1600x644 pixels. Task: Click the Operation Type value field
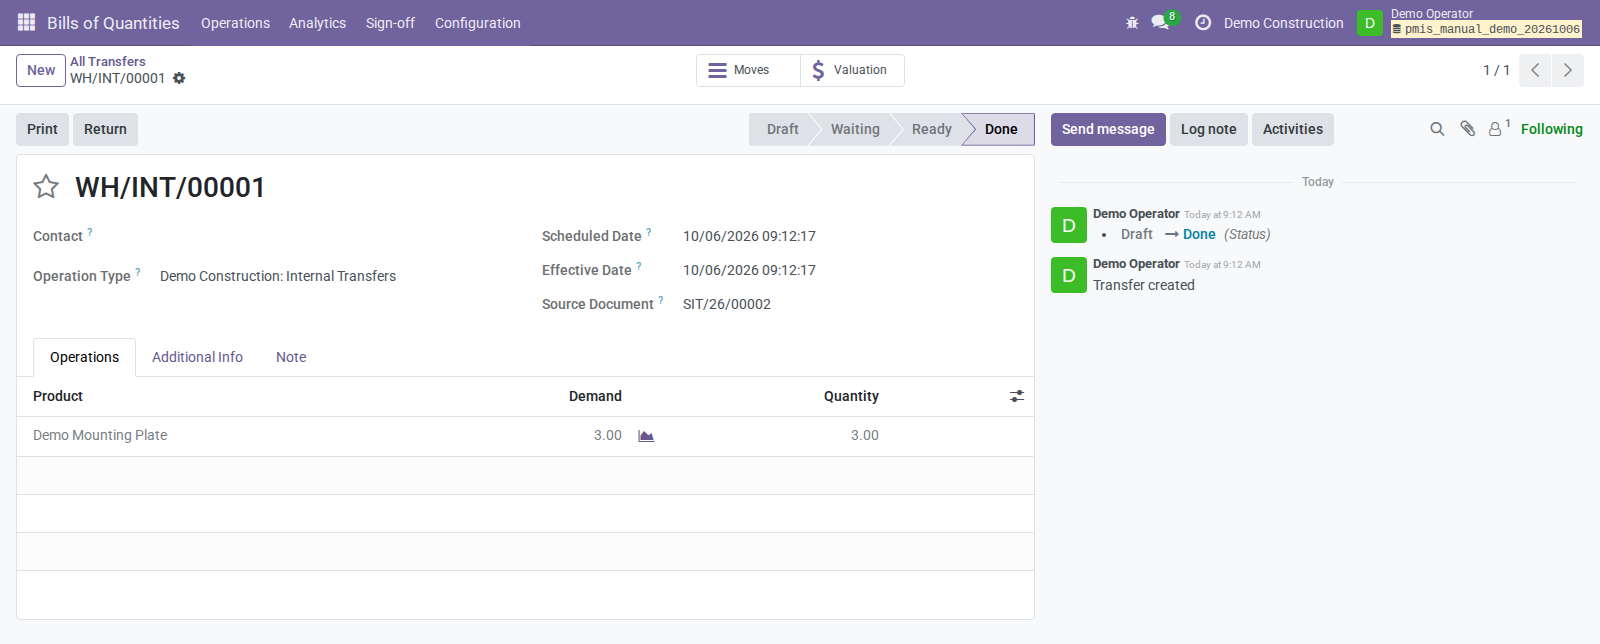(x=278, y=276)
